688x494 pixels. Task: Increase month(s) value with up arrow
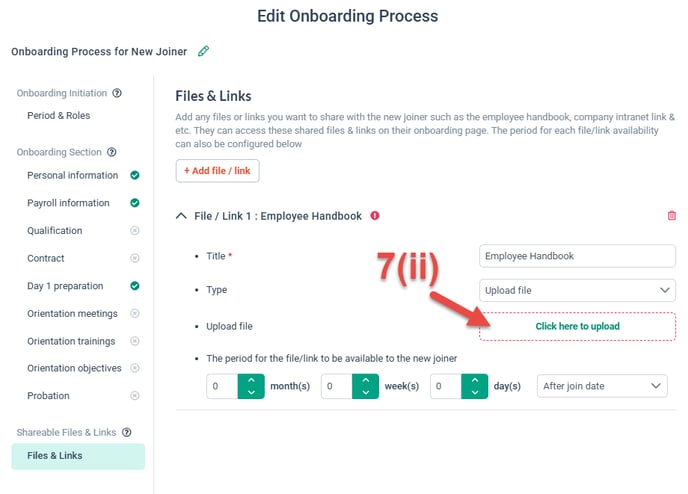click(251, 380)
